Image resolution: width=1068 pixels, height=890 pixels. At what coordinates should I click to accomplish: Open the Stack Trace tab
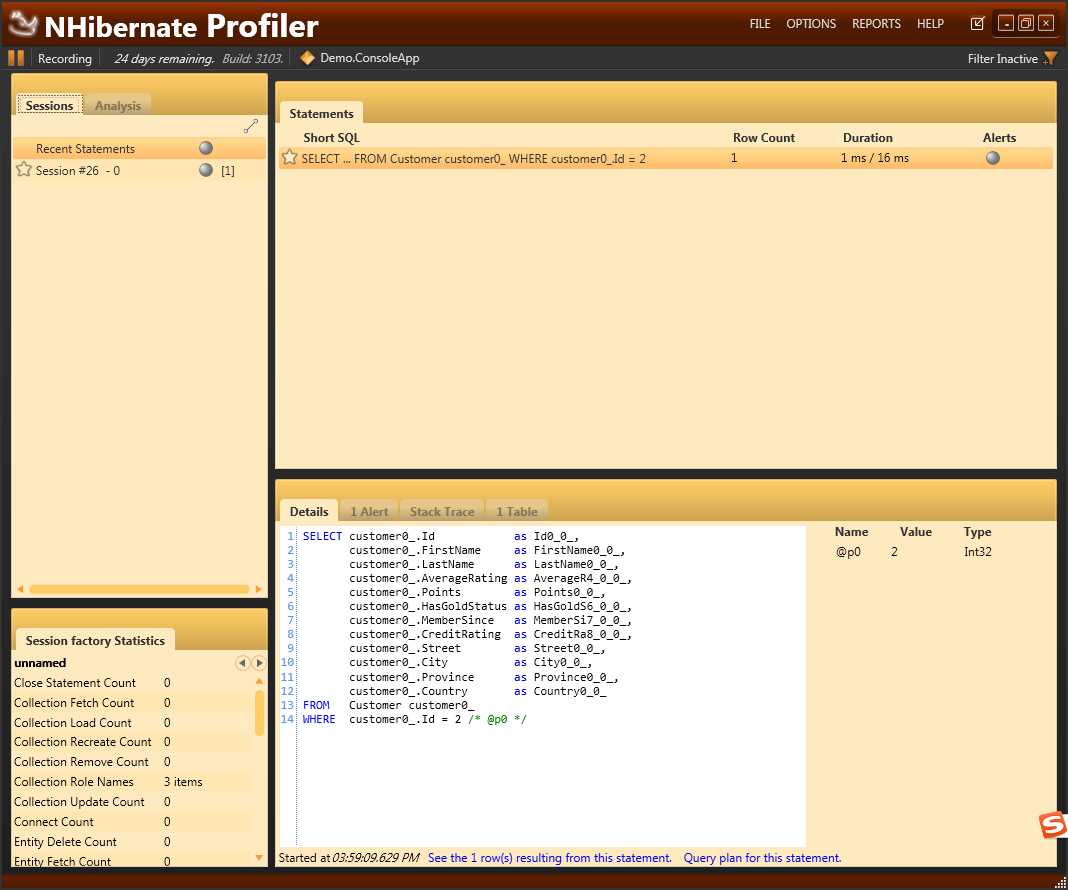click(x=441, y=511)
